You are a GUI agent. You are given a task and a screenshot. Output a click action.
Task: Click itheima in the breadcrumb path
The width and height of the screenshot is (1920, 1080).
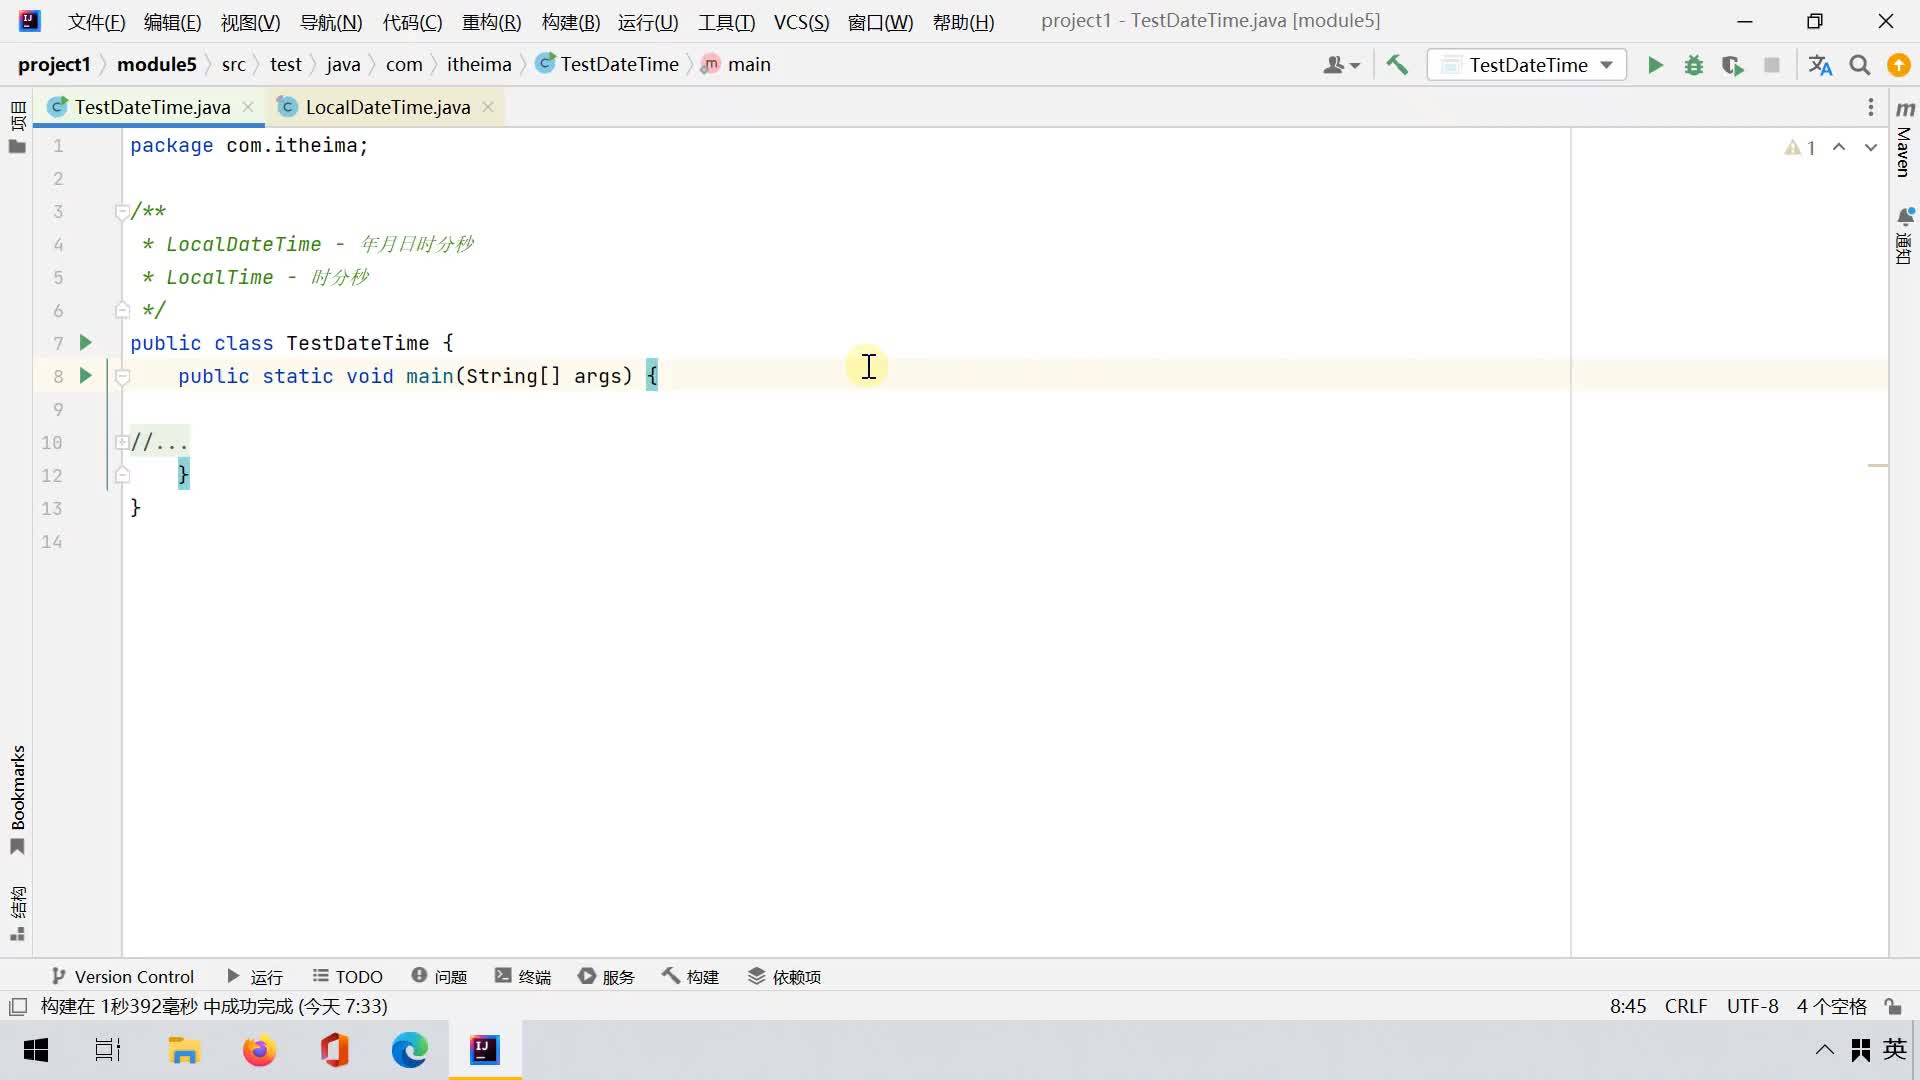coord(479,65)
